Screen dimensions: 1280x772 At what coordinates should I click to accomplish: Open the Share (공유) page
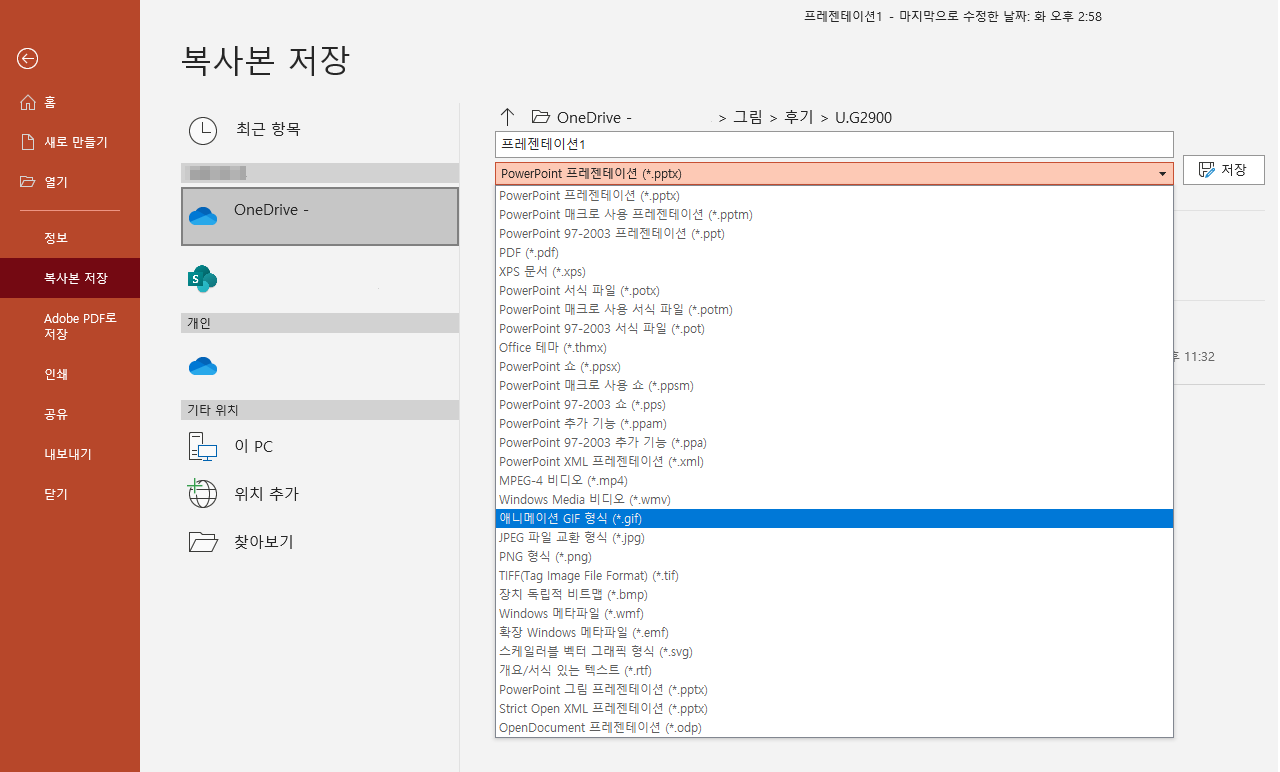pos(70,414)
